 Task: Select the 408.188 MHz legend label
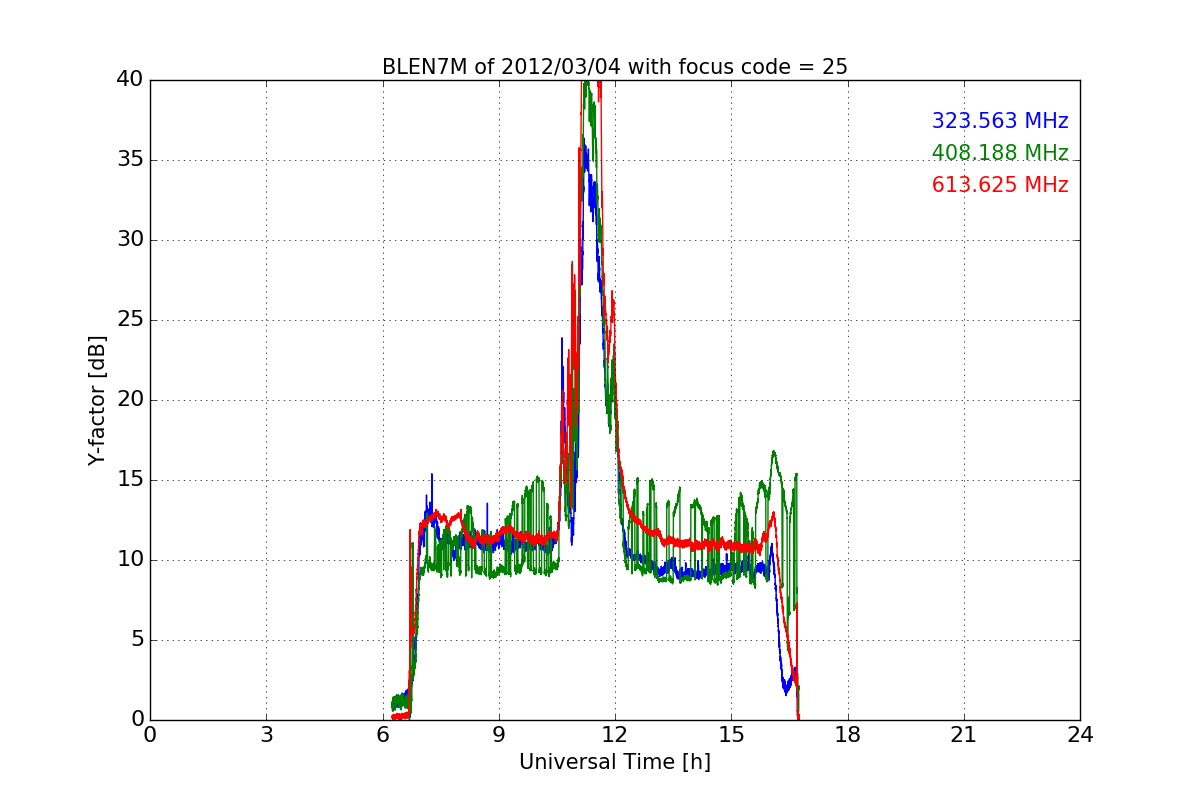1000,153
